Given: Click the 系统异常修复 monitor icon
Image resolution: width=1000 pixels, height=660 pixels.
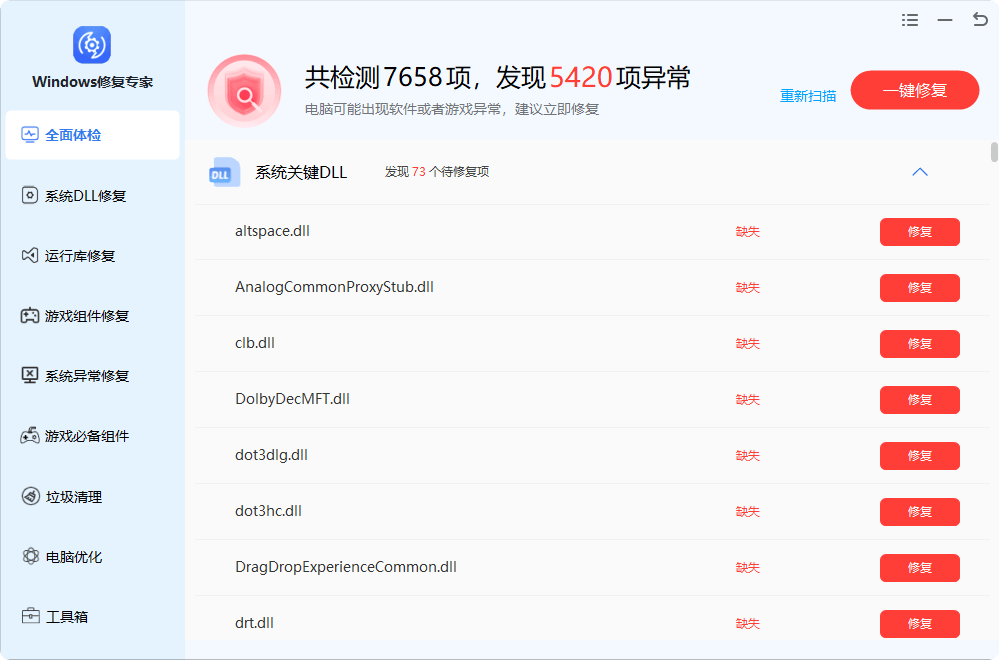Looking at the screenshot, I should (30, 376).
